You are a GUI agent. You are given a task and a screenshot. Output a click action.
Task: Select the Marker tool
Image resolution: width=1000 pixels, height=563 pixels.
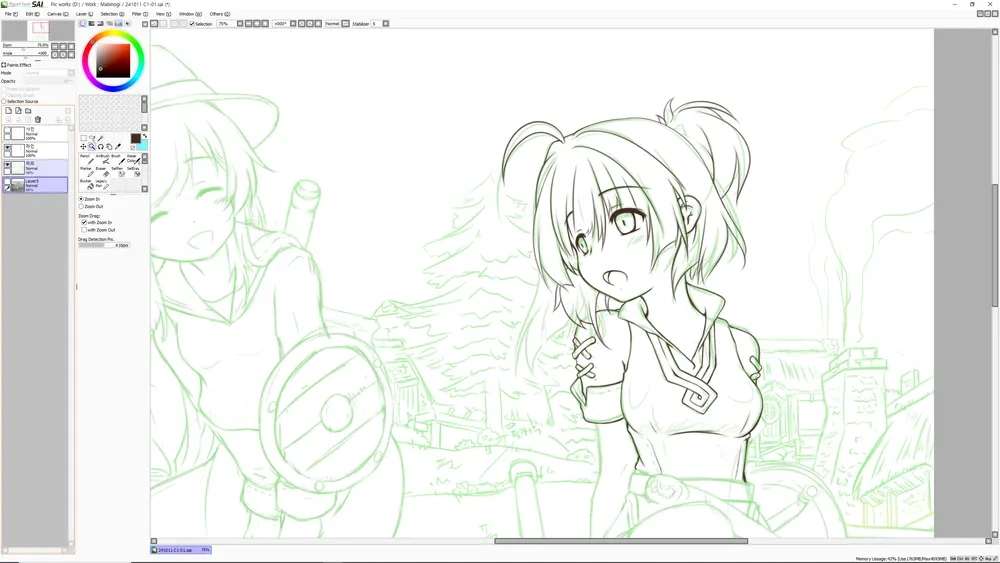87,173
